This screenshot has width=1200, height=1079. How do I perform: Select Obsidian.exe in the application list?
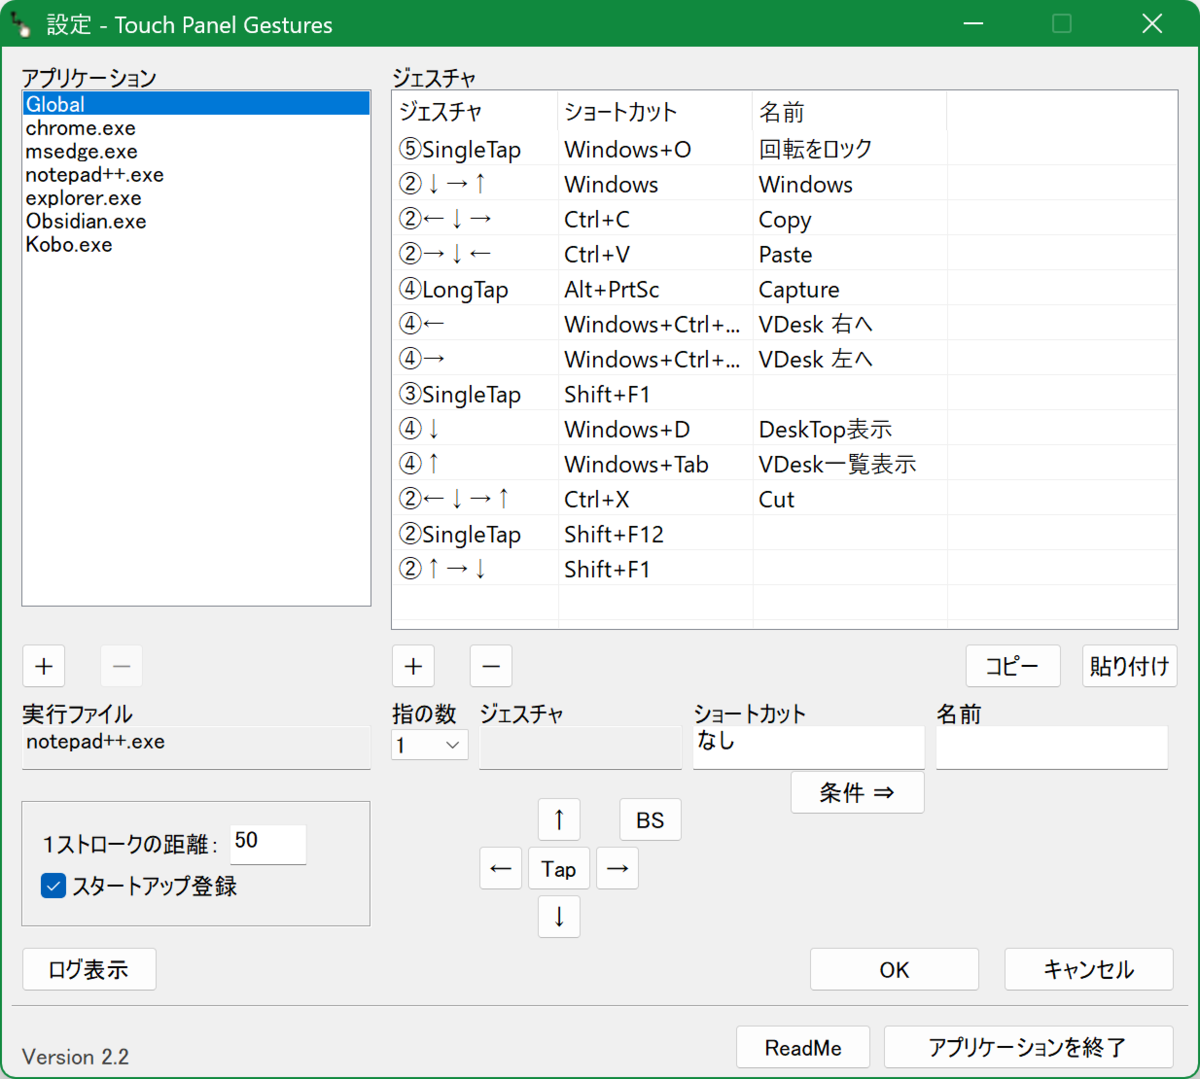coord(86,220)
